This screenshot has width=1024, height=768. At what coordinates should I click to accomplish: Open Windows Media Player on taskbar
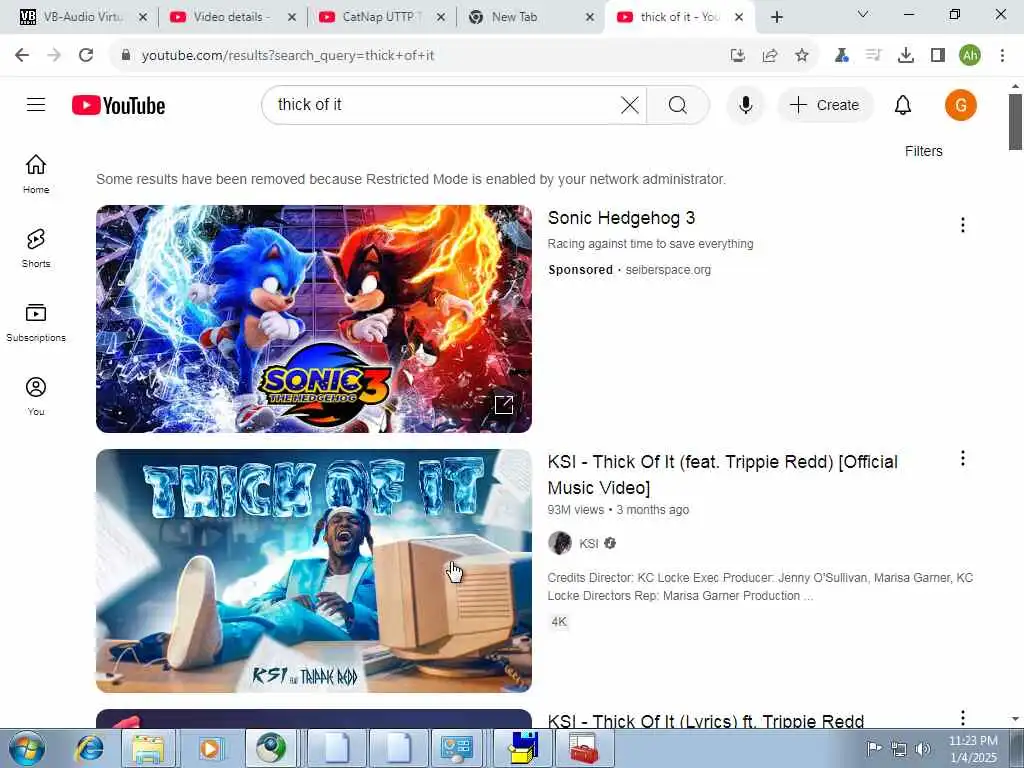point(210,748)
